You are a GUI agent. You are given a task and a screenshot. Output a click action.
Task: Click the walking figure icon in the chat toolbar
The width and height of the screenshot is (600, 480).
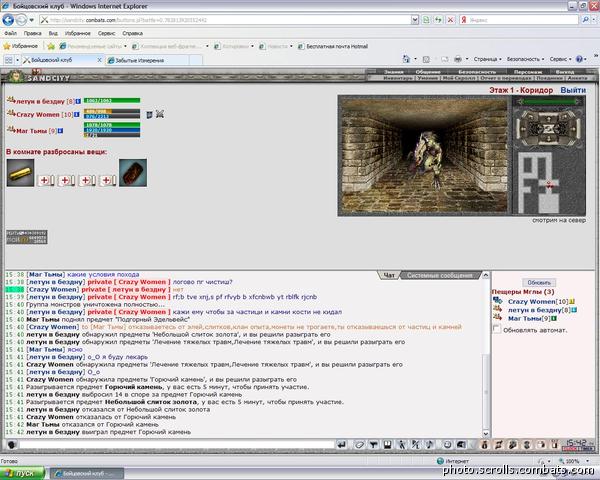coord(401,444)
